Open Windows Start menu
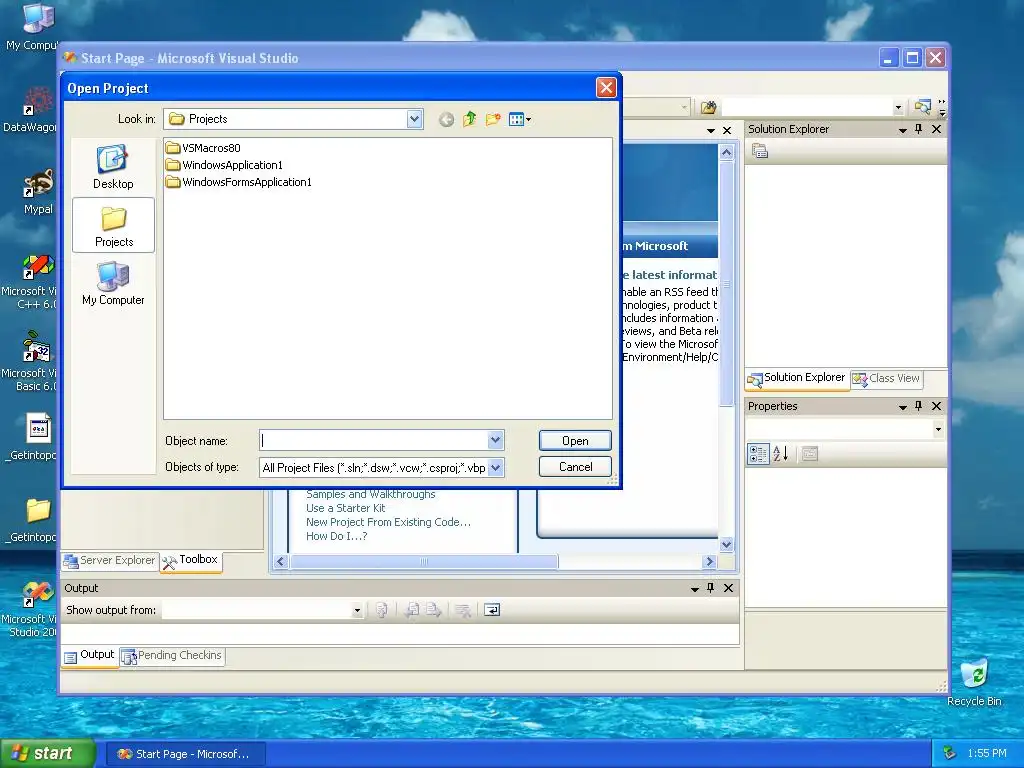 click(x=47, y=754)
